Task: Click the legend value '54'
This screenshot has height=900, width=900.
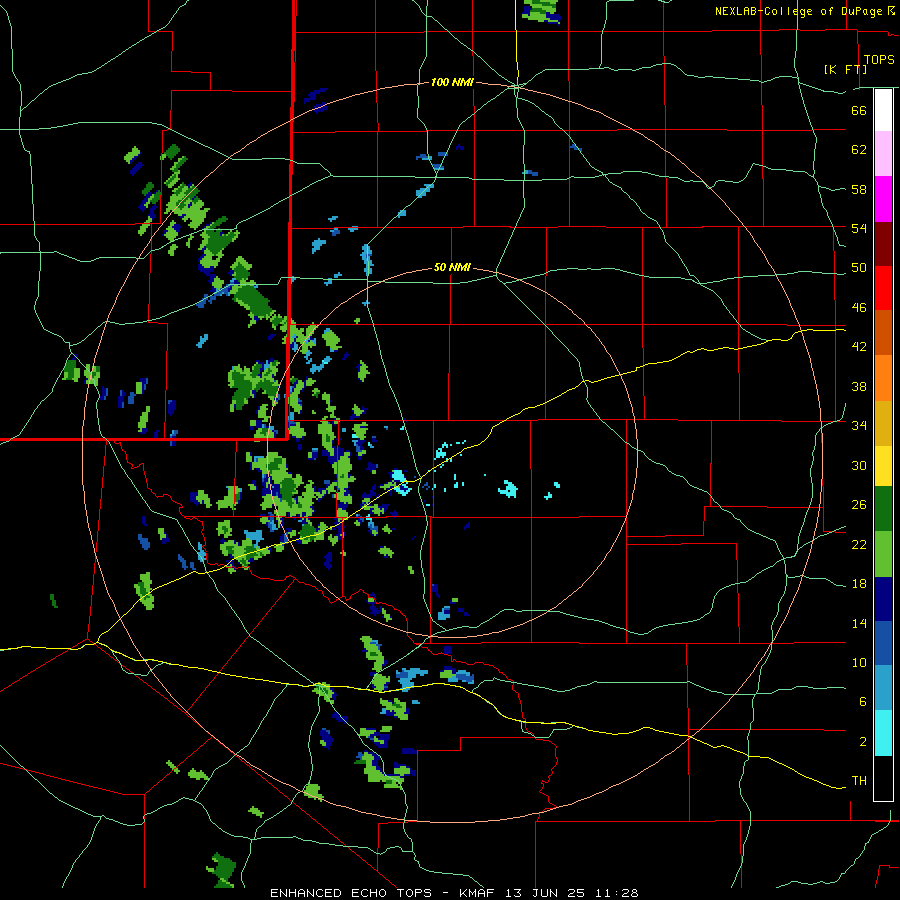Action: 859,228
